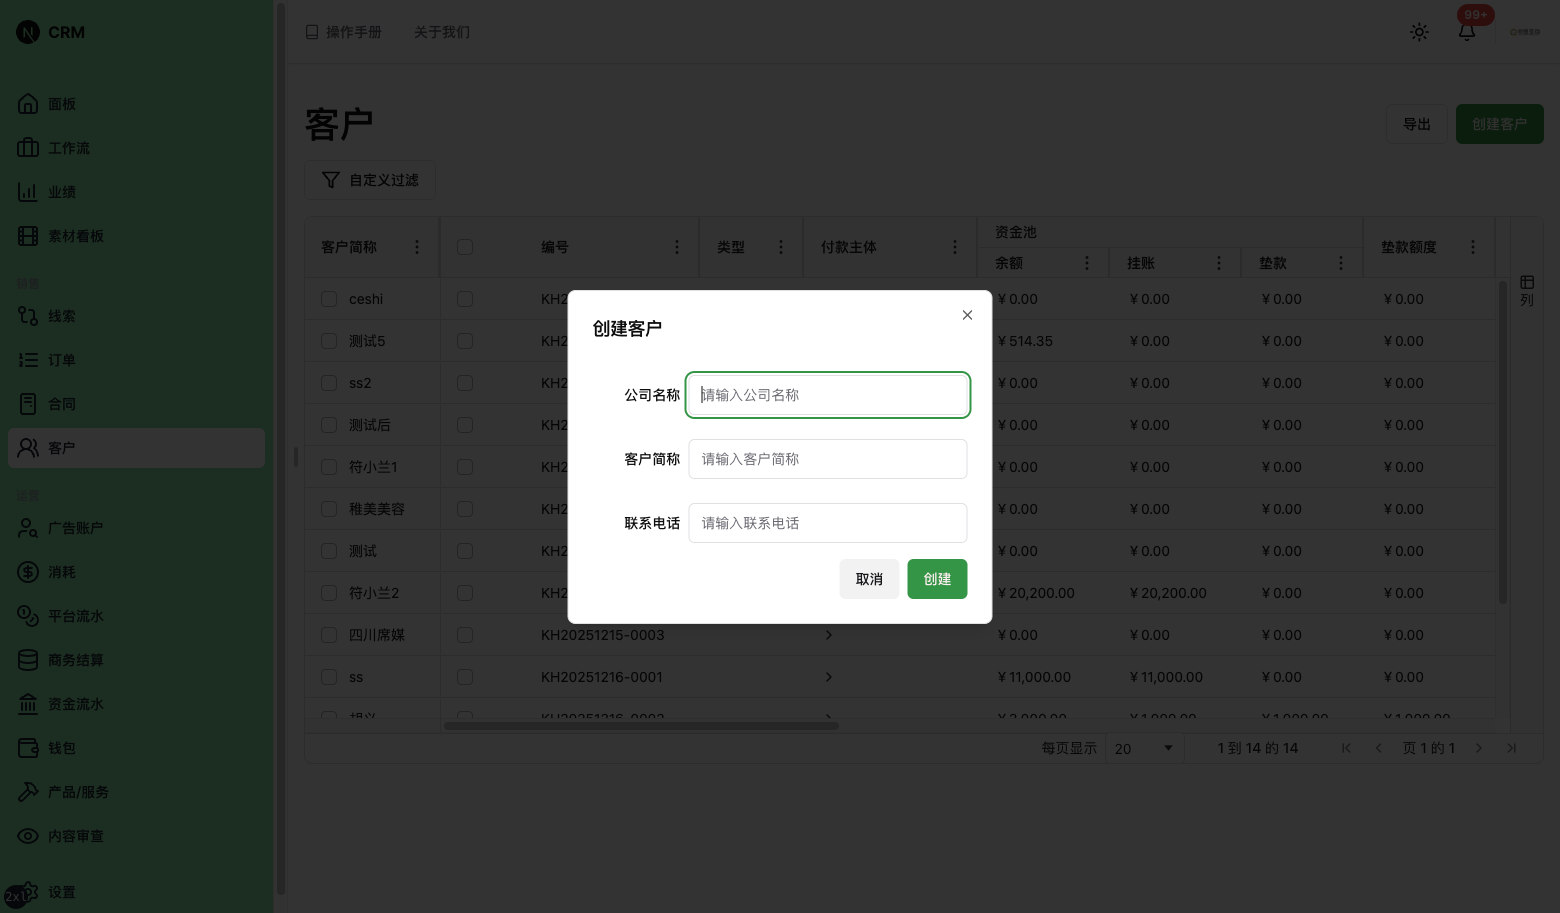Check the checkbox beside ceshi row

(x=328, y=298)
